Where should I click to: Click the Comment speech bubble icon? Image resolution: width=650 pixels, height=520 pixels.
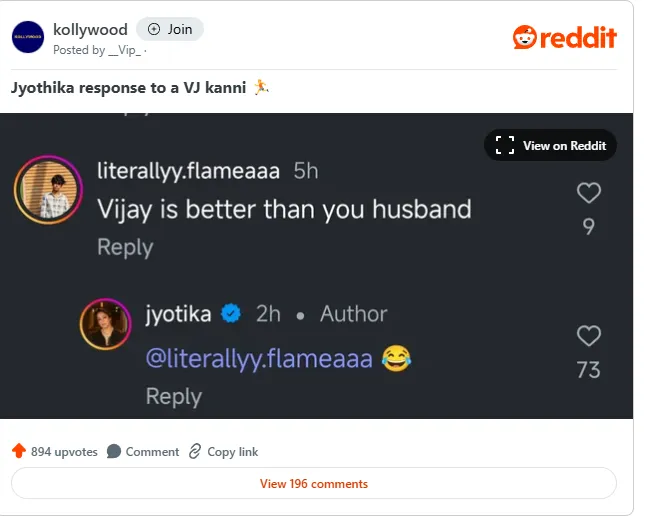tap(114, 452)
